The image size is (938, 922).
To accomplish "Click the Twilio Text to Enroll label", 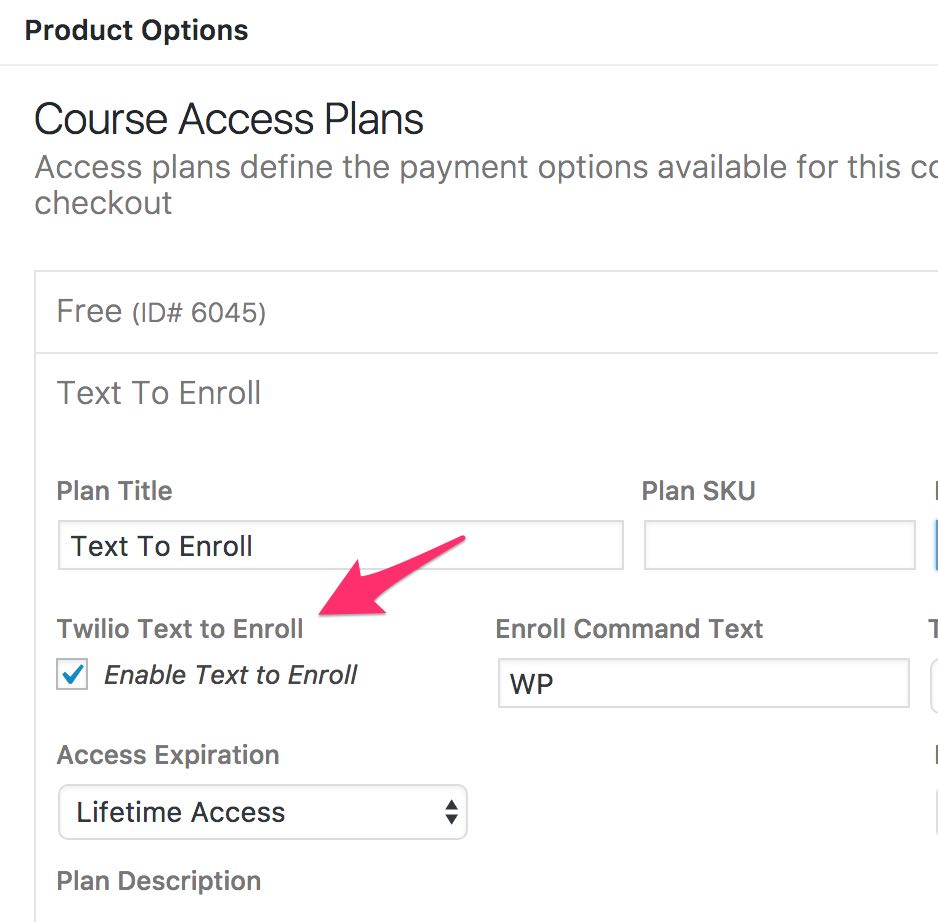I will point(180,629).
